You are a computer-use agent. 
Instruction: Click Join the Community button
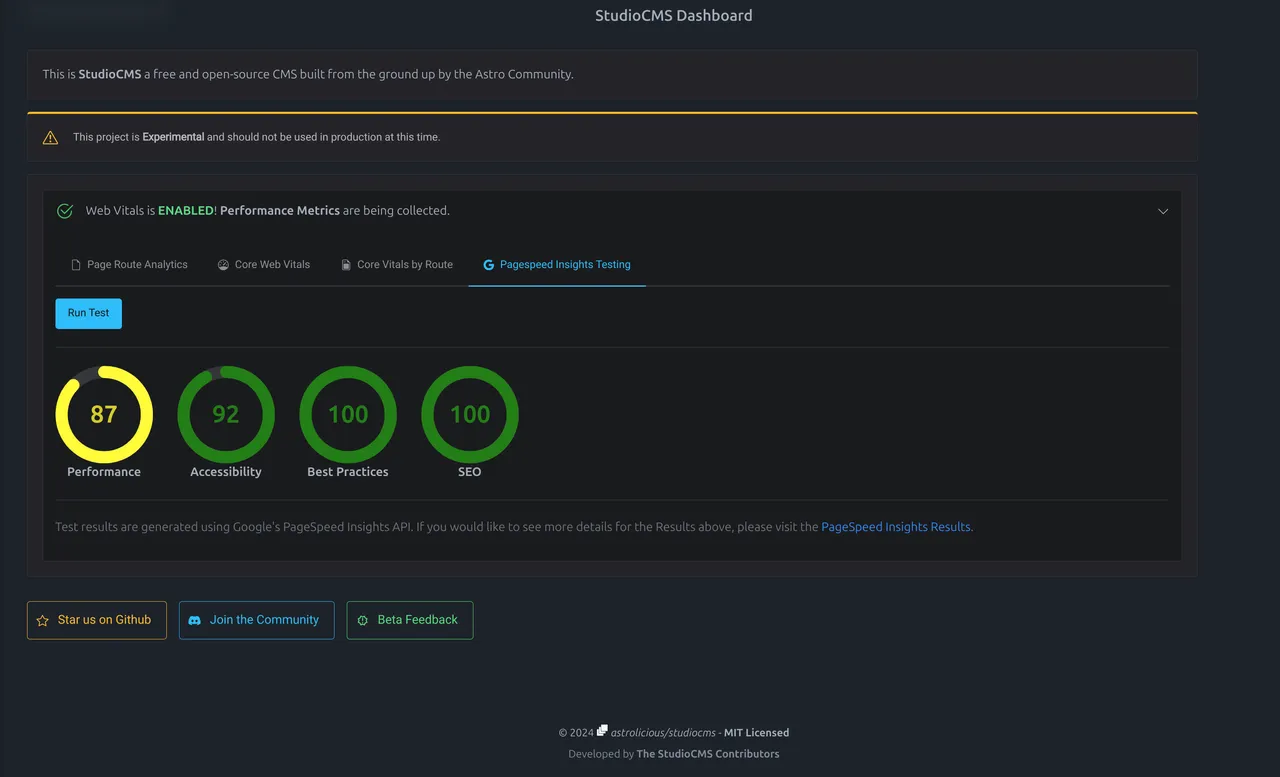pos(257,620)
